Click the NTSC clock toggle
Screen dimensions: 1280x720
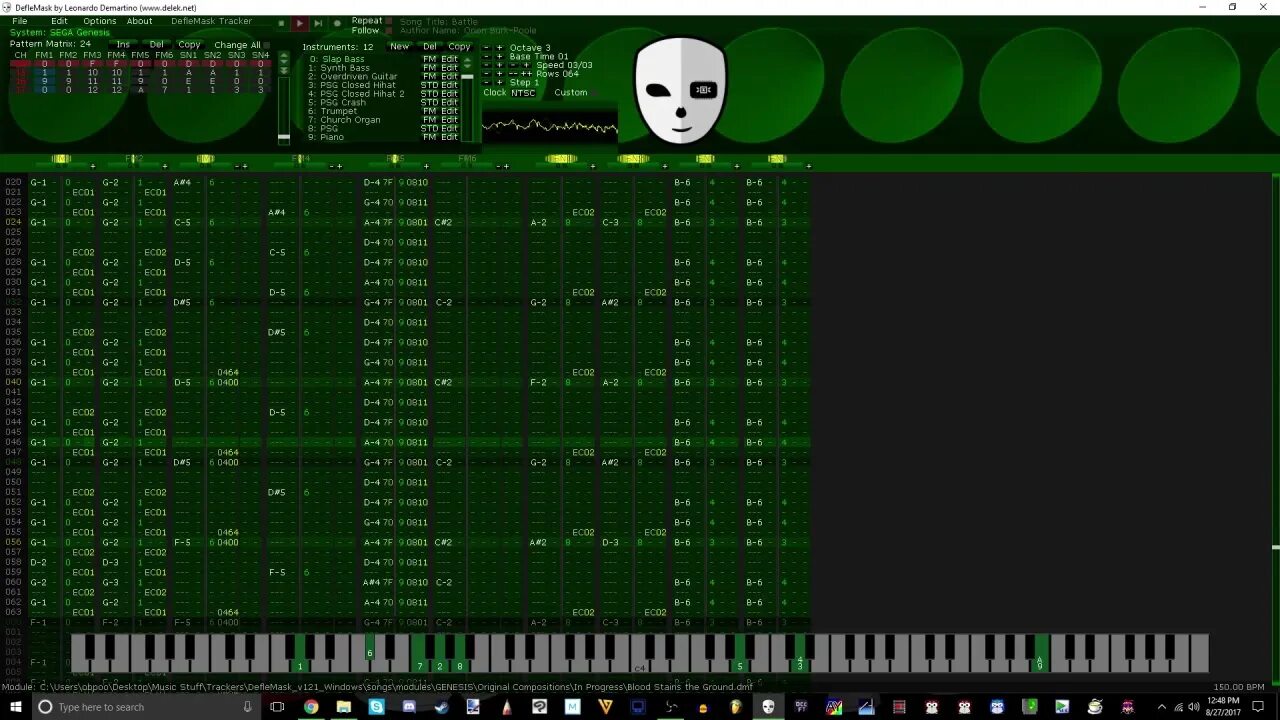pyautogui.click(x=523, y=93)
